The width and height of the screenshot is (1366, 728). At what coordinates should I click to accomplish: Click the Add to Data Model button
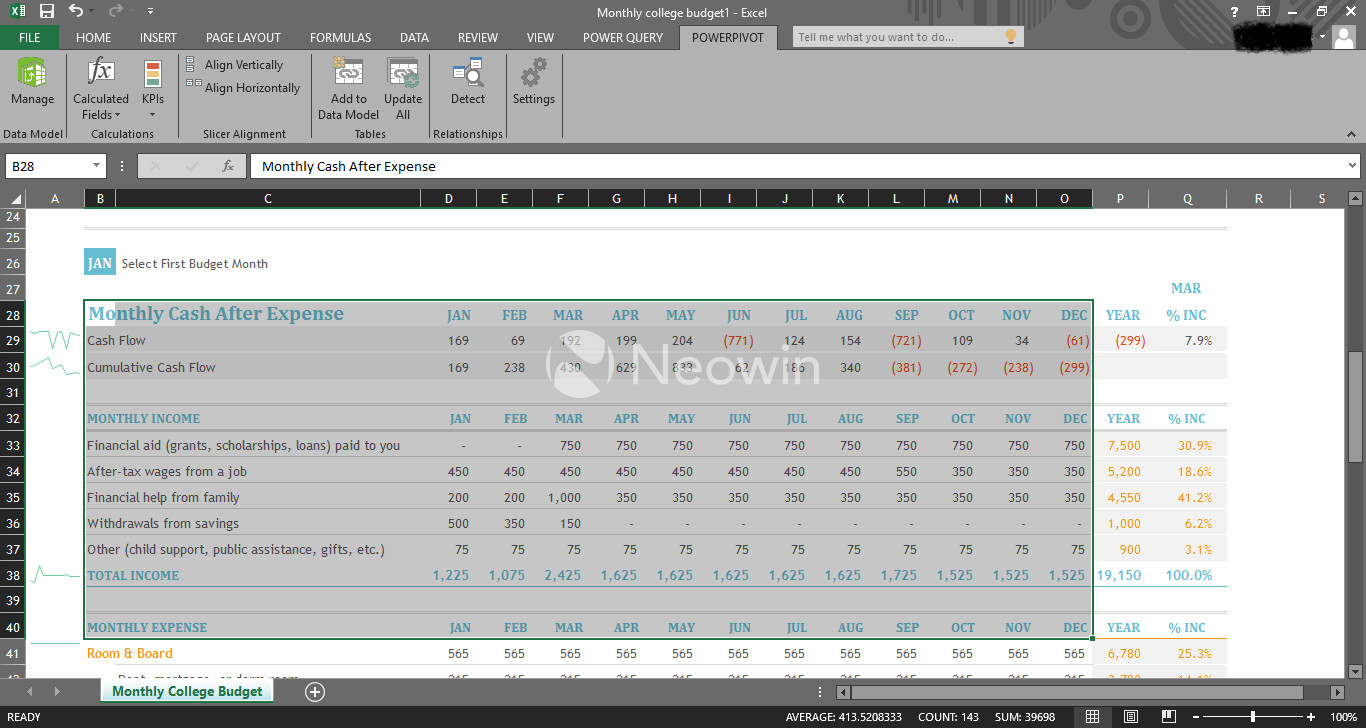point(348,89)
